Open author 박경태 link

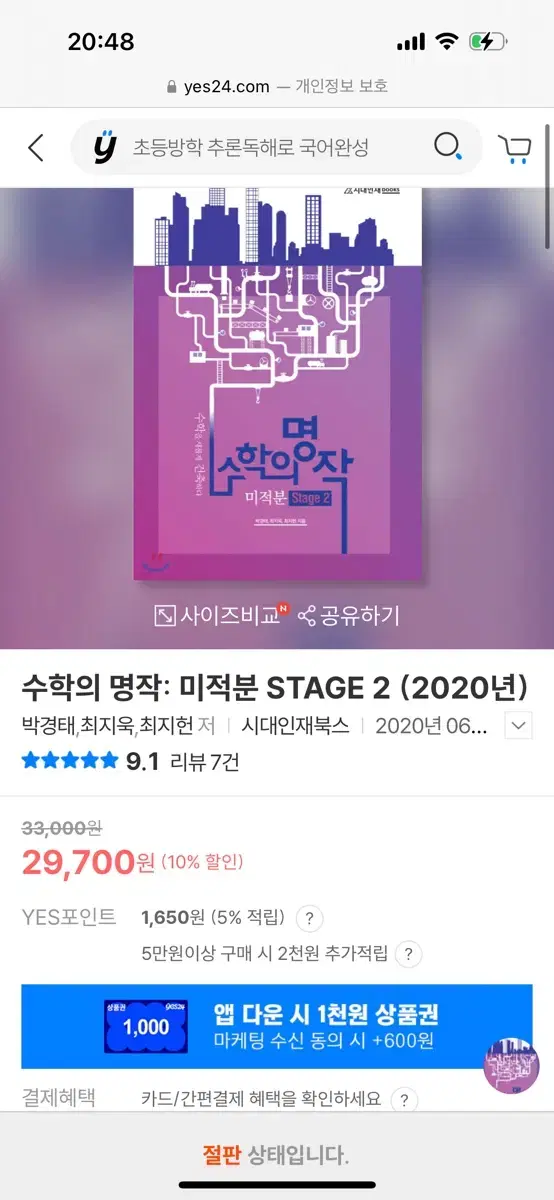(x=48, y=726)
